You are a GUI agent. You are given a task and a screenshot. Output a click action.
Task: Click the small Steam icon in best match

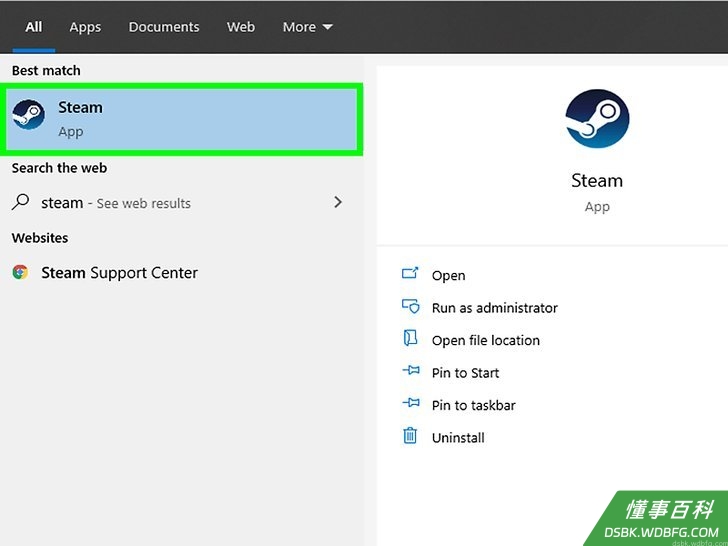point(28,114)
